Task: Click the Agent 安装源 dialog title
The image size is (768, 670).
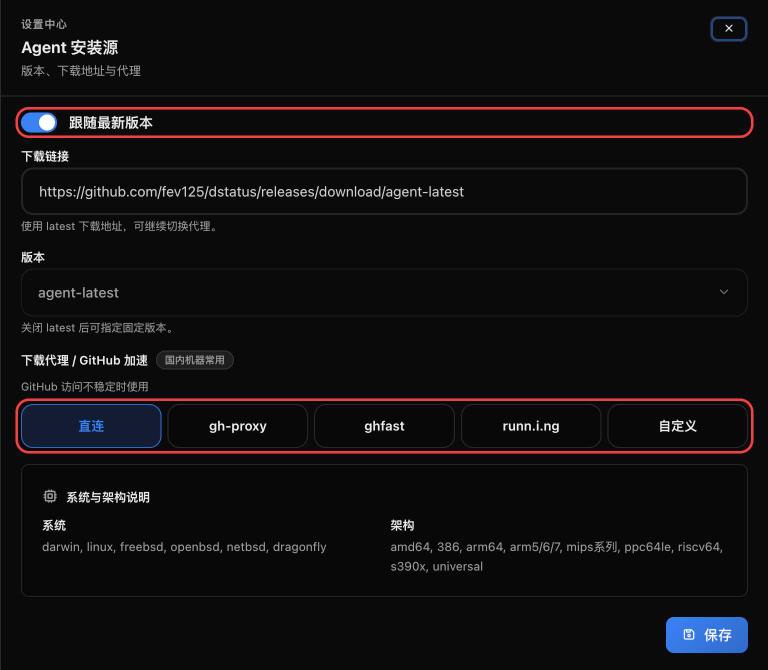Action: 70,48
